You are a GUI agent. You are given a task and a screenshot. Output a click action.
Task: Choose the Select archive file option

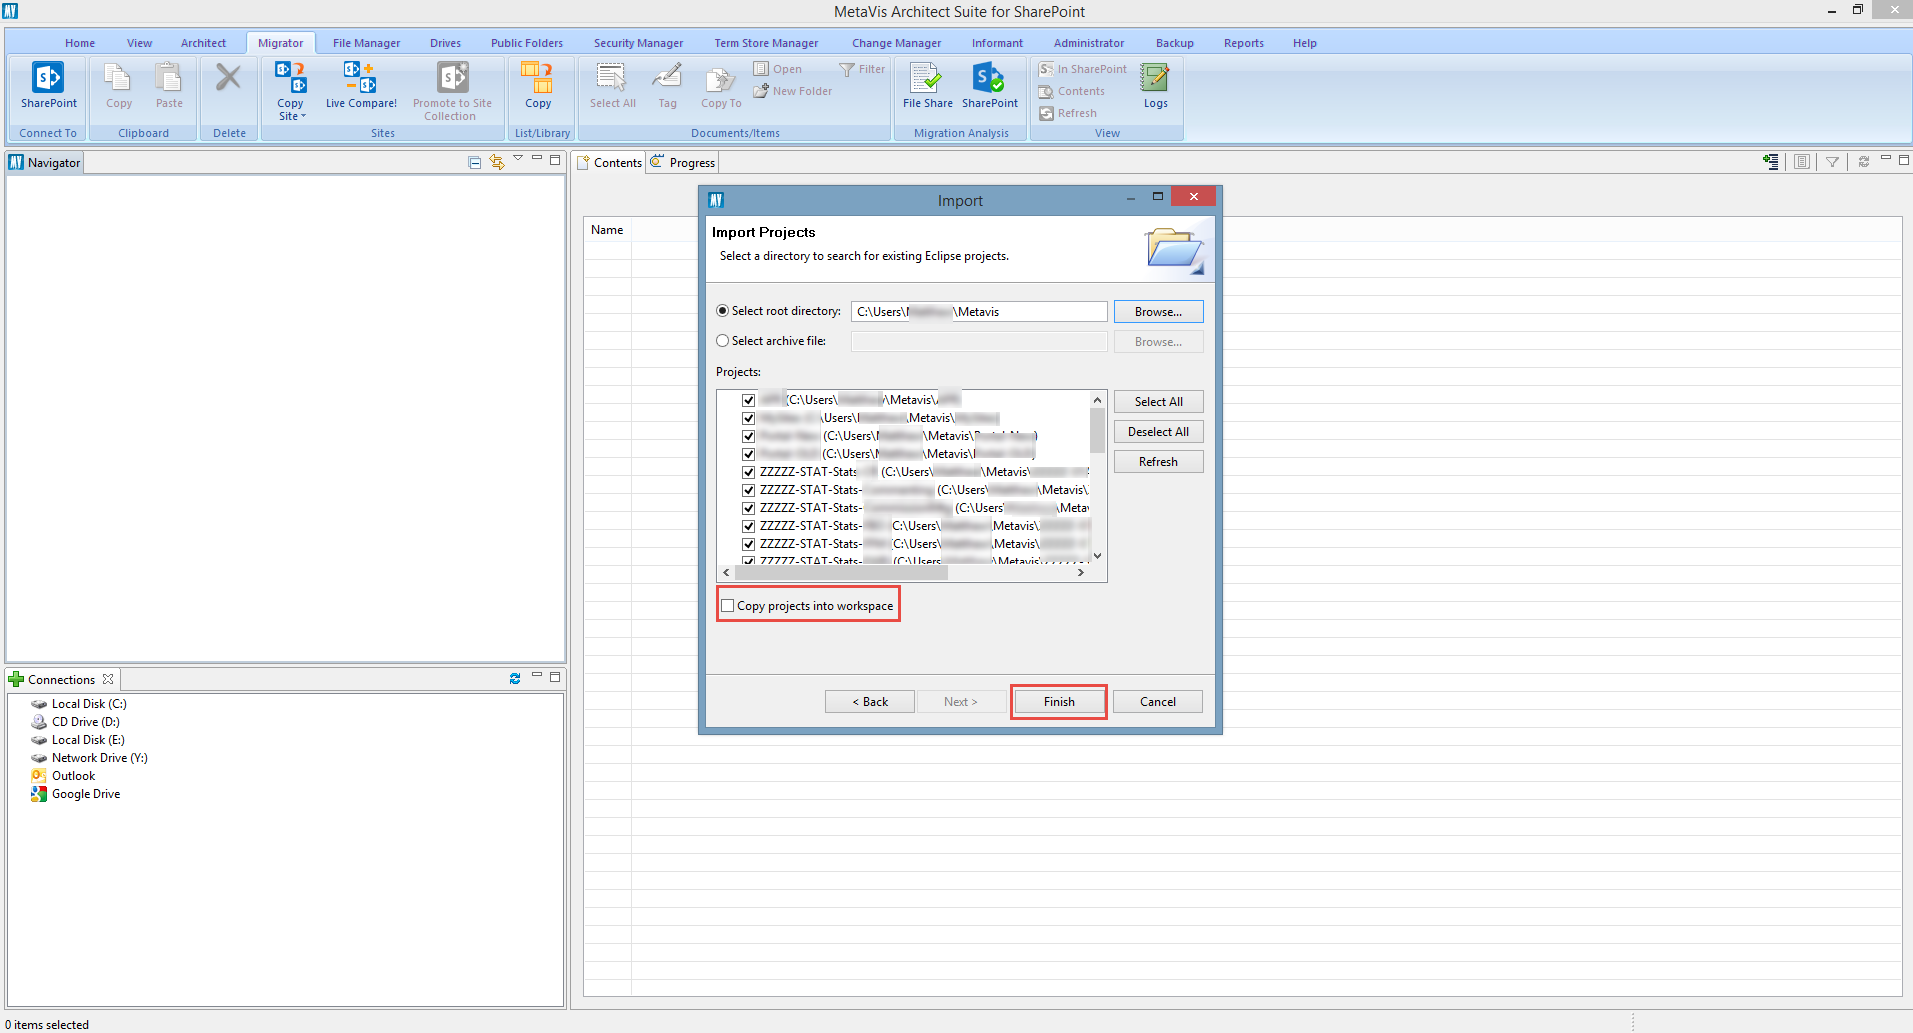[723, 341]
